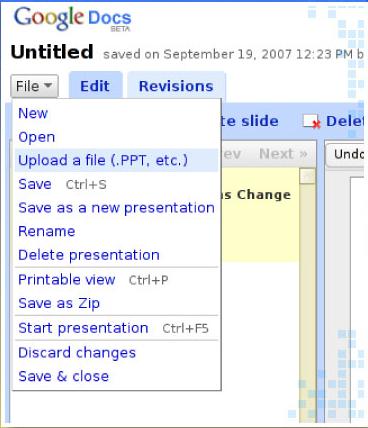Choose Save as a new presentation

point(116,208)
